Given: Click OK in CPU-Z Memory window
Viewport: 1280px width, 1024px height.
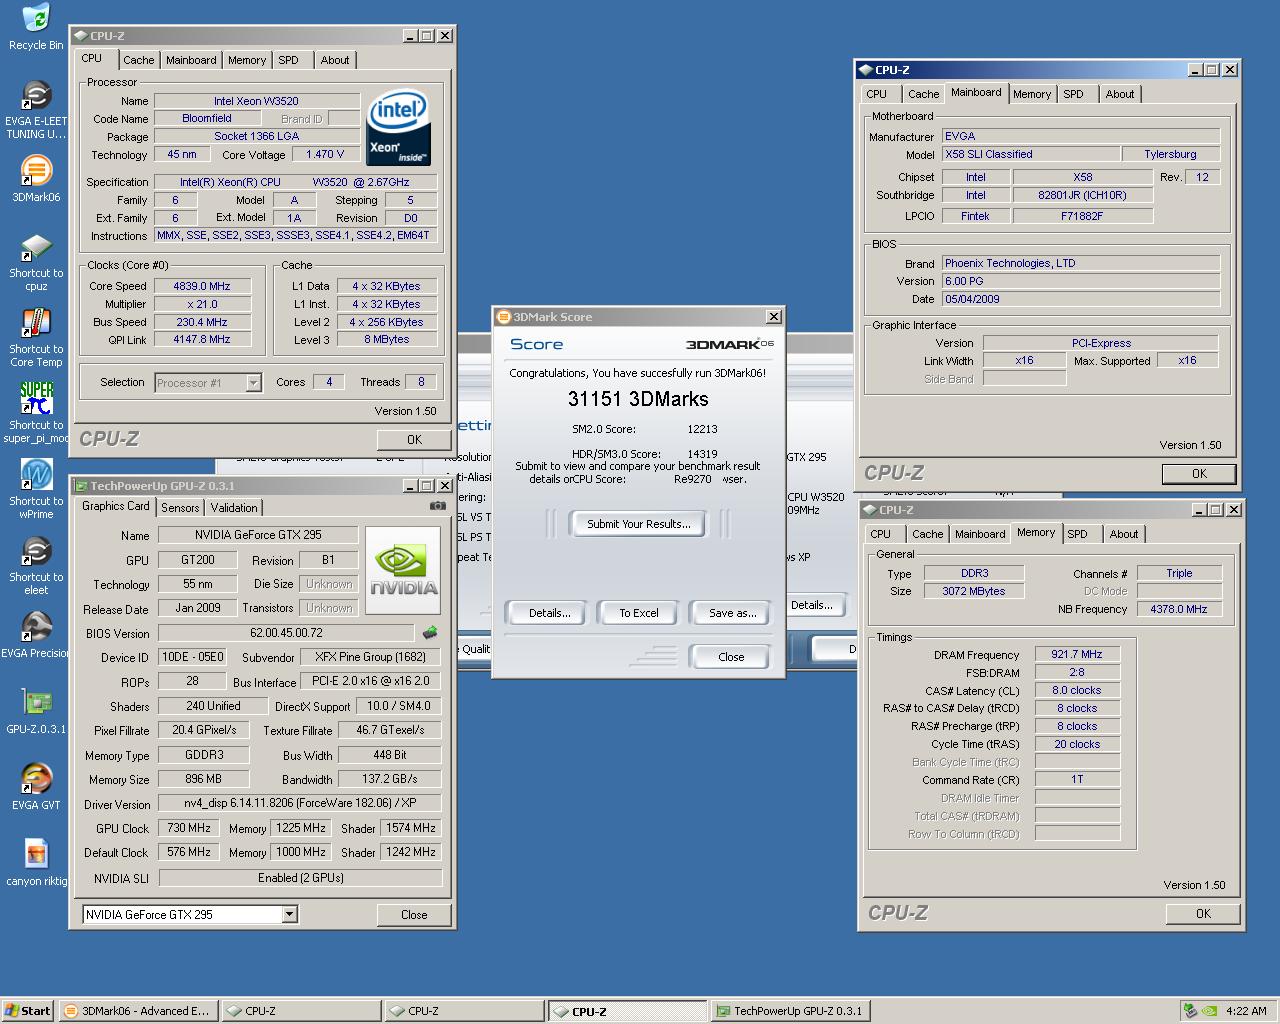Looking at the screenshot, I should [x=1203, y=913].
